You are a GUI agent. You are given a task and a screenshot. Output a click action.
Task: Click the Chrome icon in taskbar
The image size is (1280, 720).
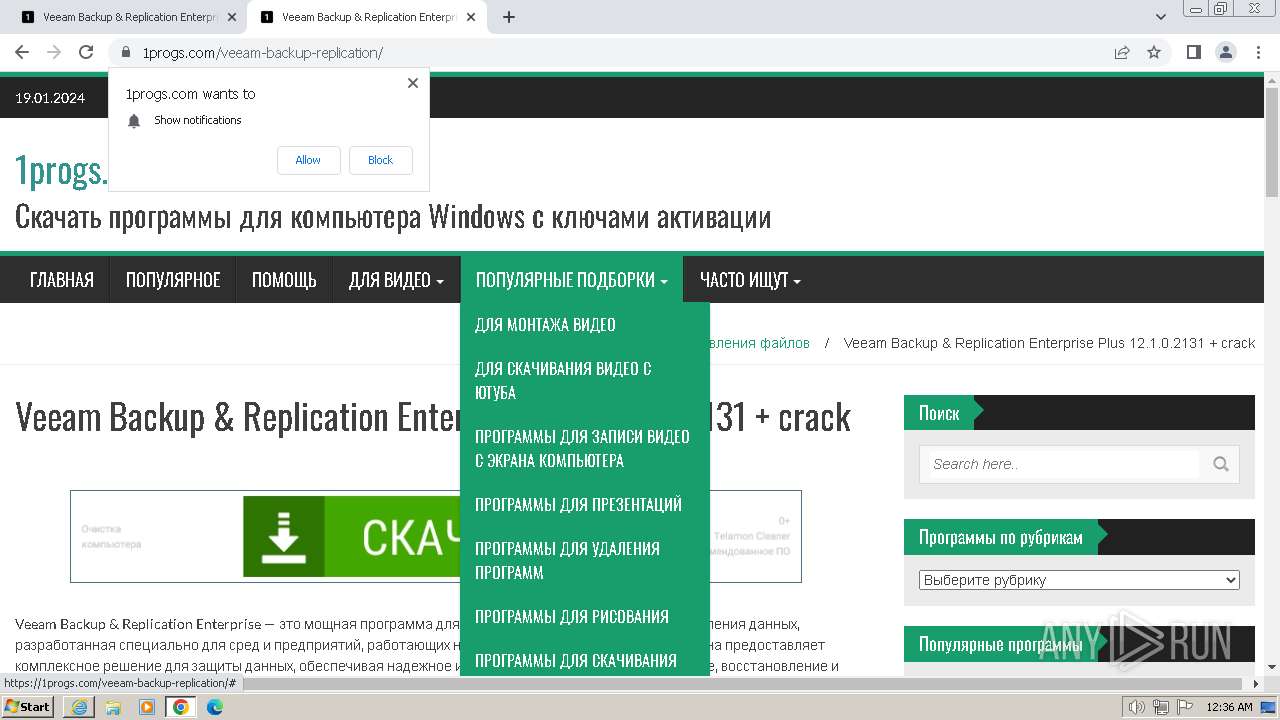tap(181, 707)
